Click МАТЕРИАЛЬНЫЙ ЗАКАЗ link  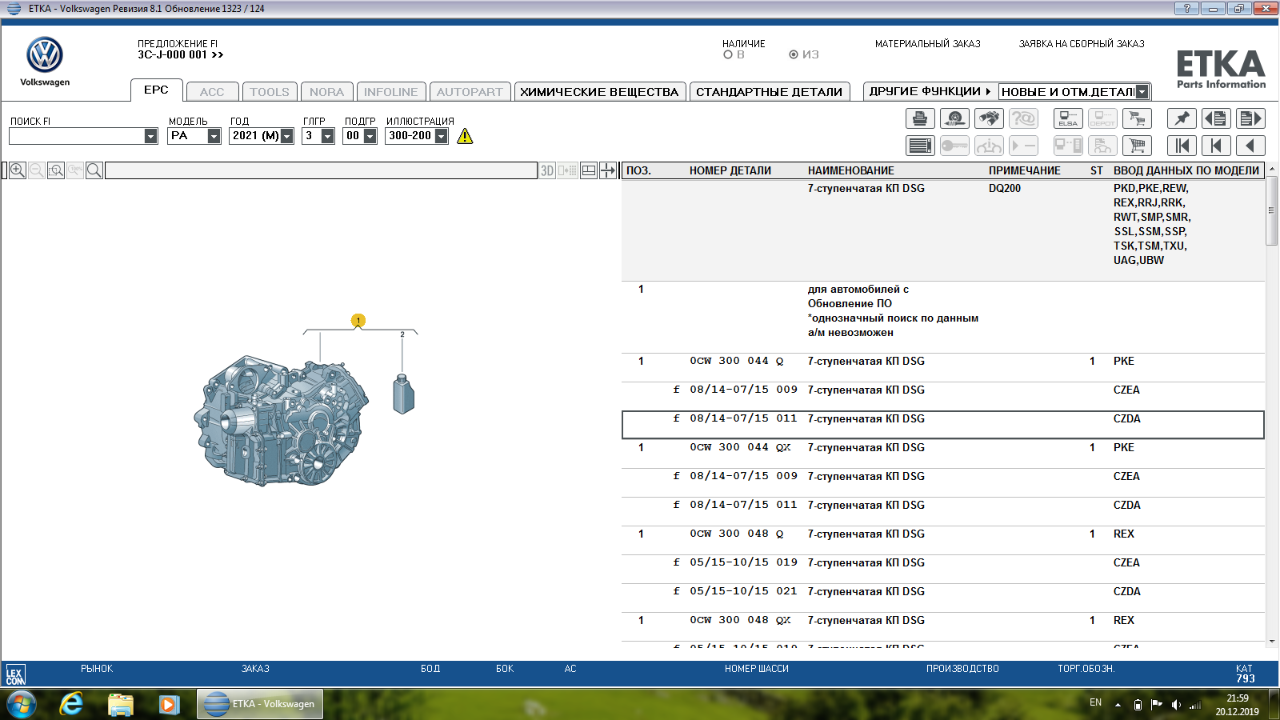click(x=927, y=44)
